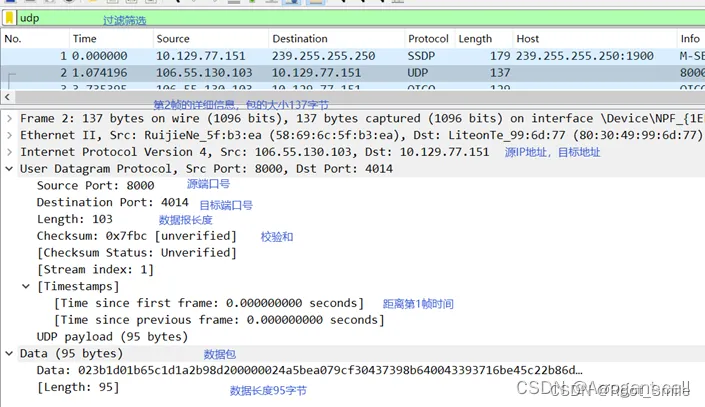The image size is (705, 407).
Task: Collapse the Data (95 bytes) section
Action: (x=9, y=353)
